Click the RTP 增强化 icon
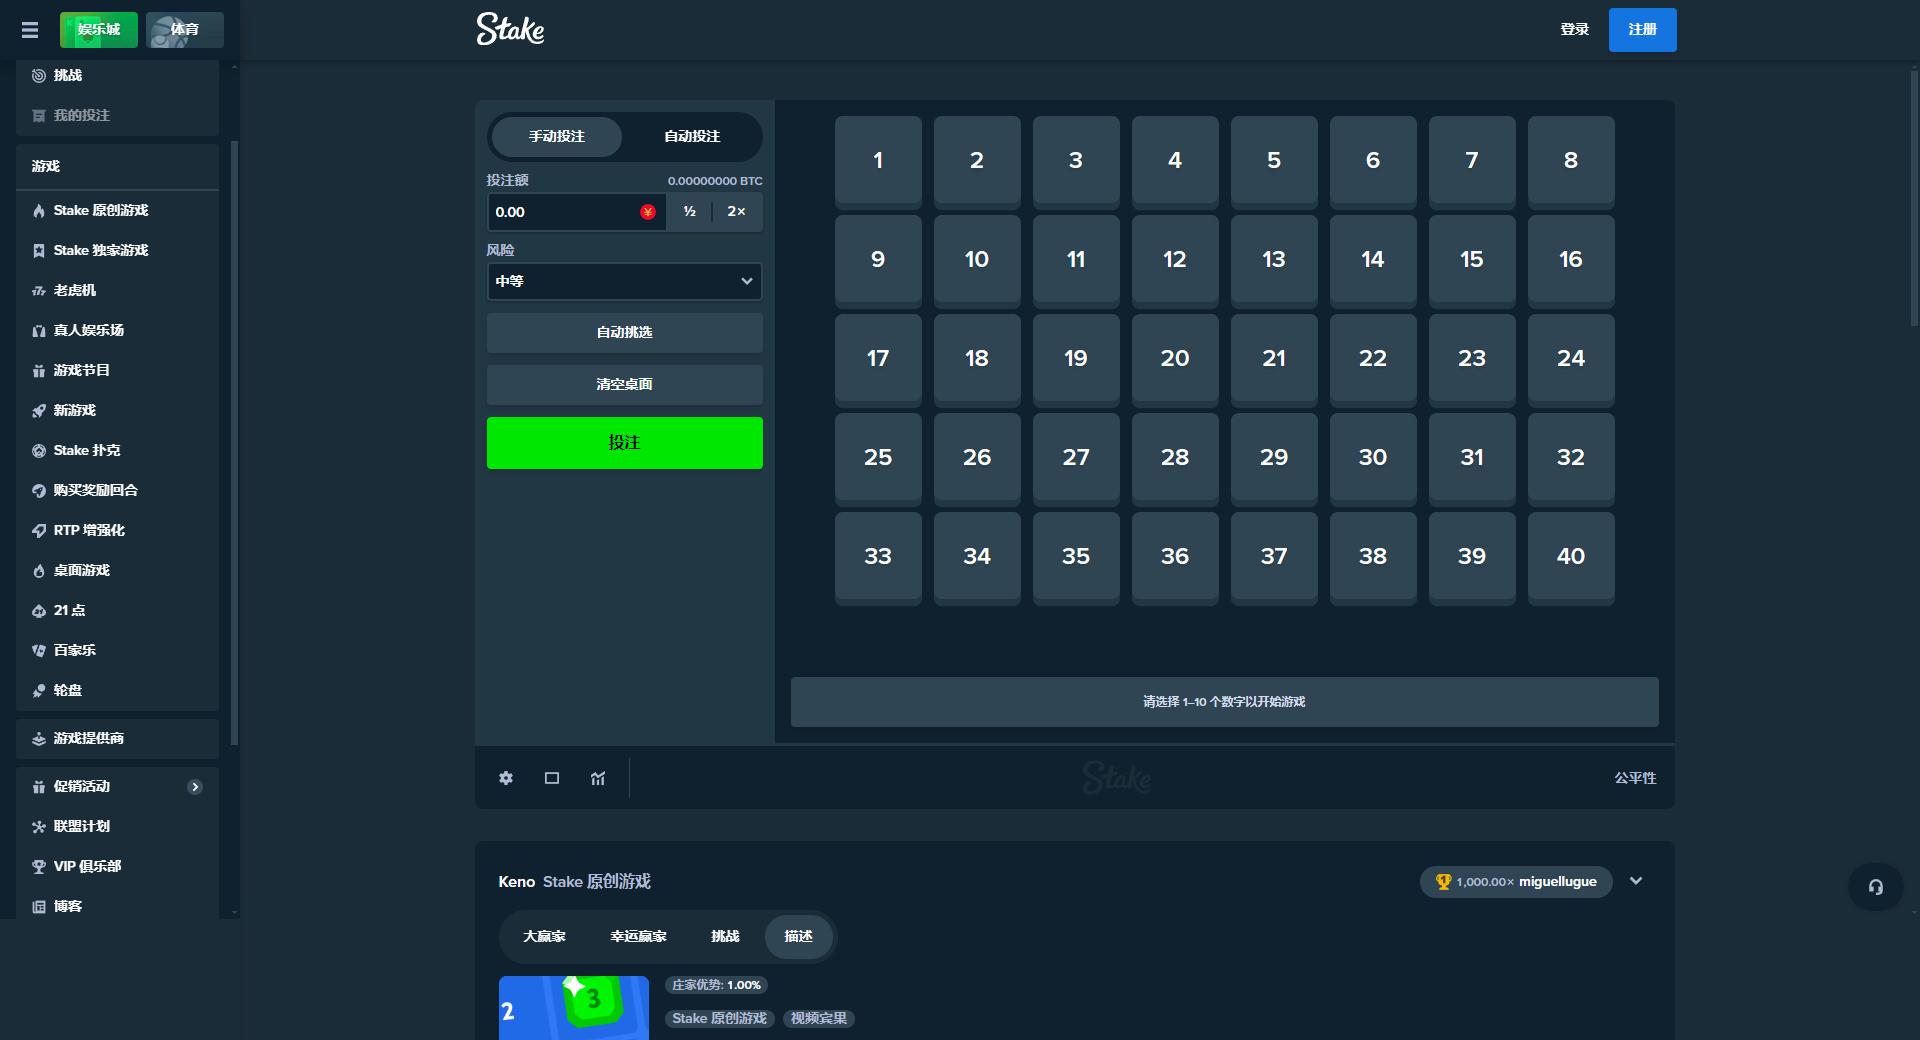Screen dimensions: 1920x1040 39,530
